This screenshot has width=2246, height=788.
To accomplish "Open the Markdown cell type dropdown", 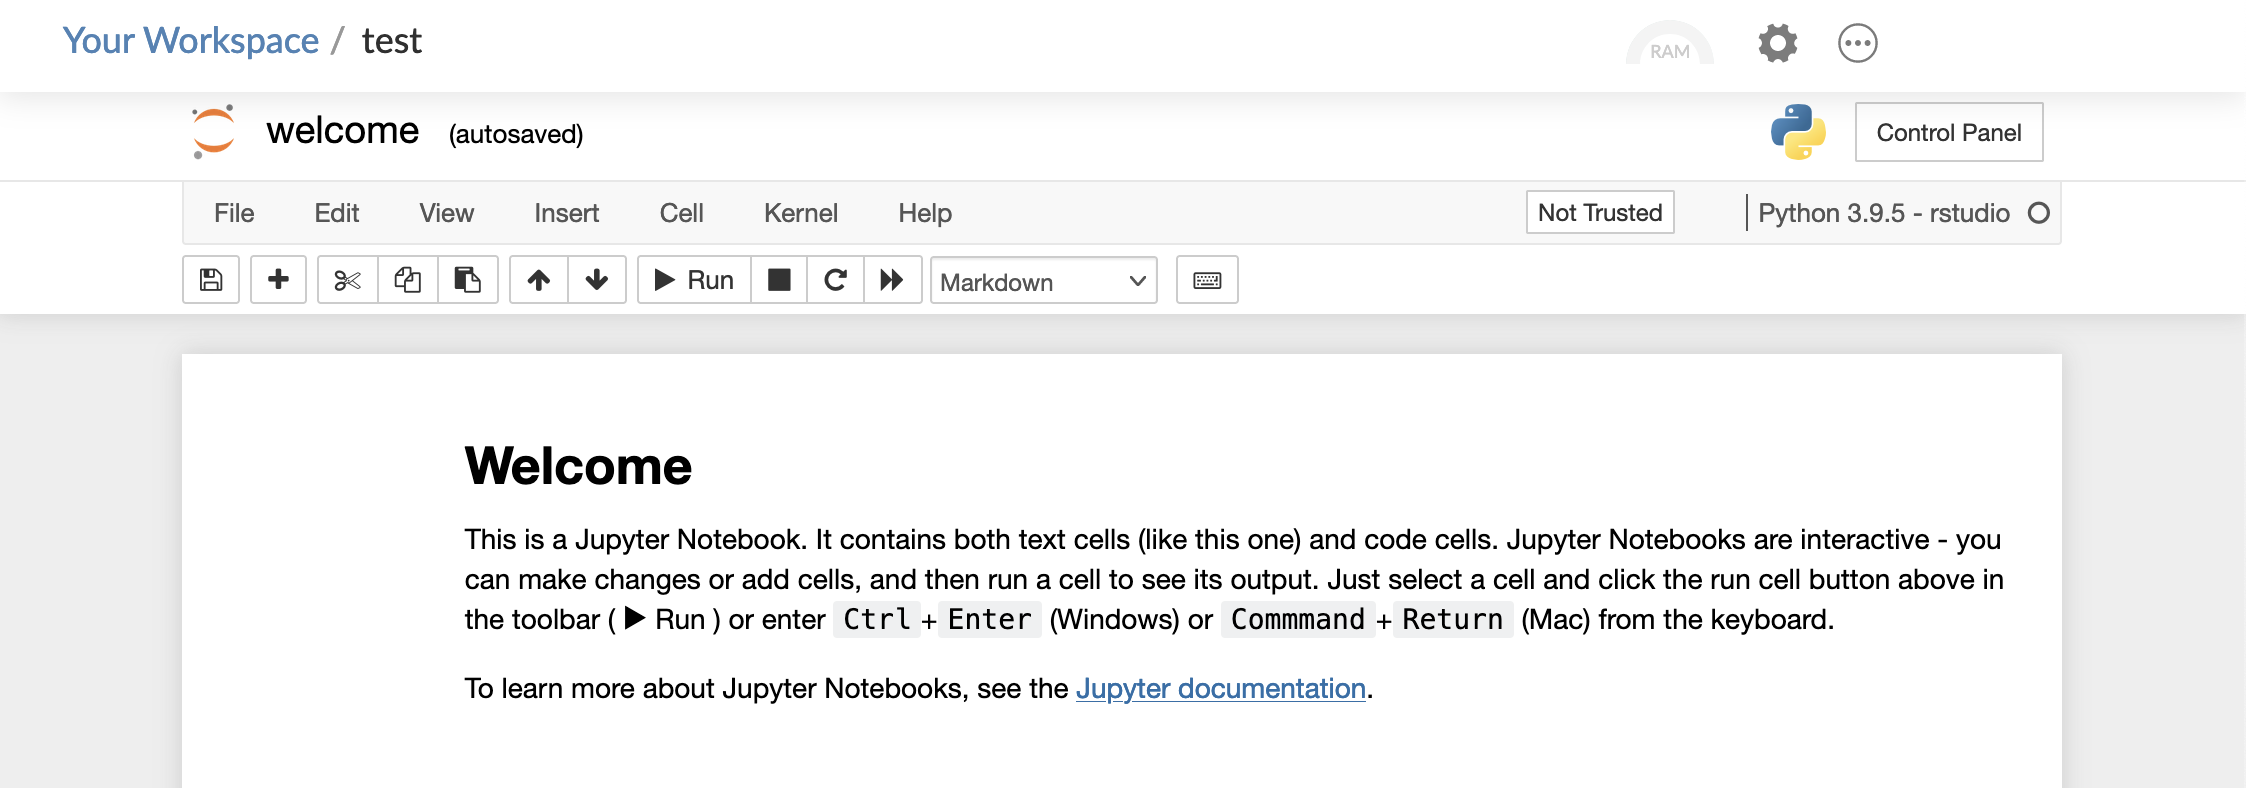I will point(1043,281).
